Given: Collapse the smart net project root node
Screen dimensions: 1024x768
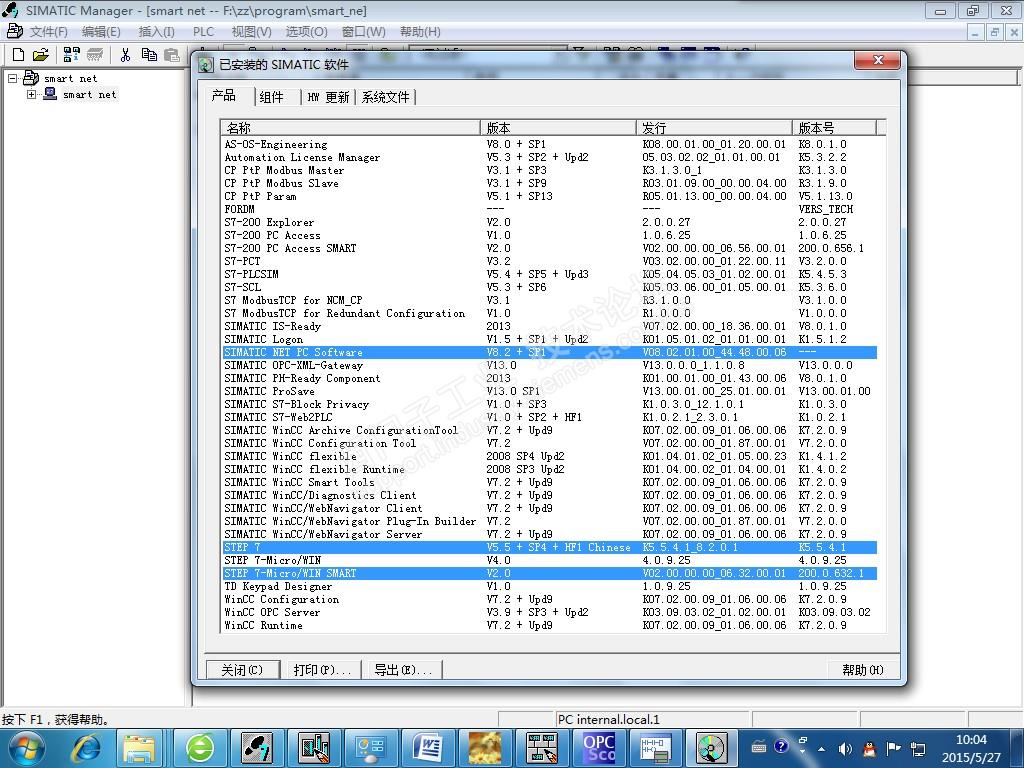Looking at the screenshot, I should (12, 78).
